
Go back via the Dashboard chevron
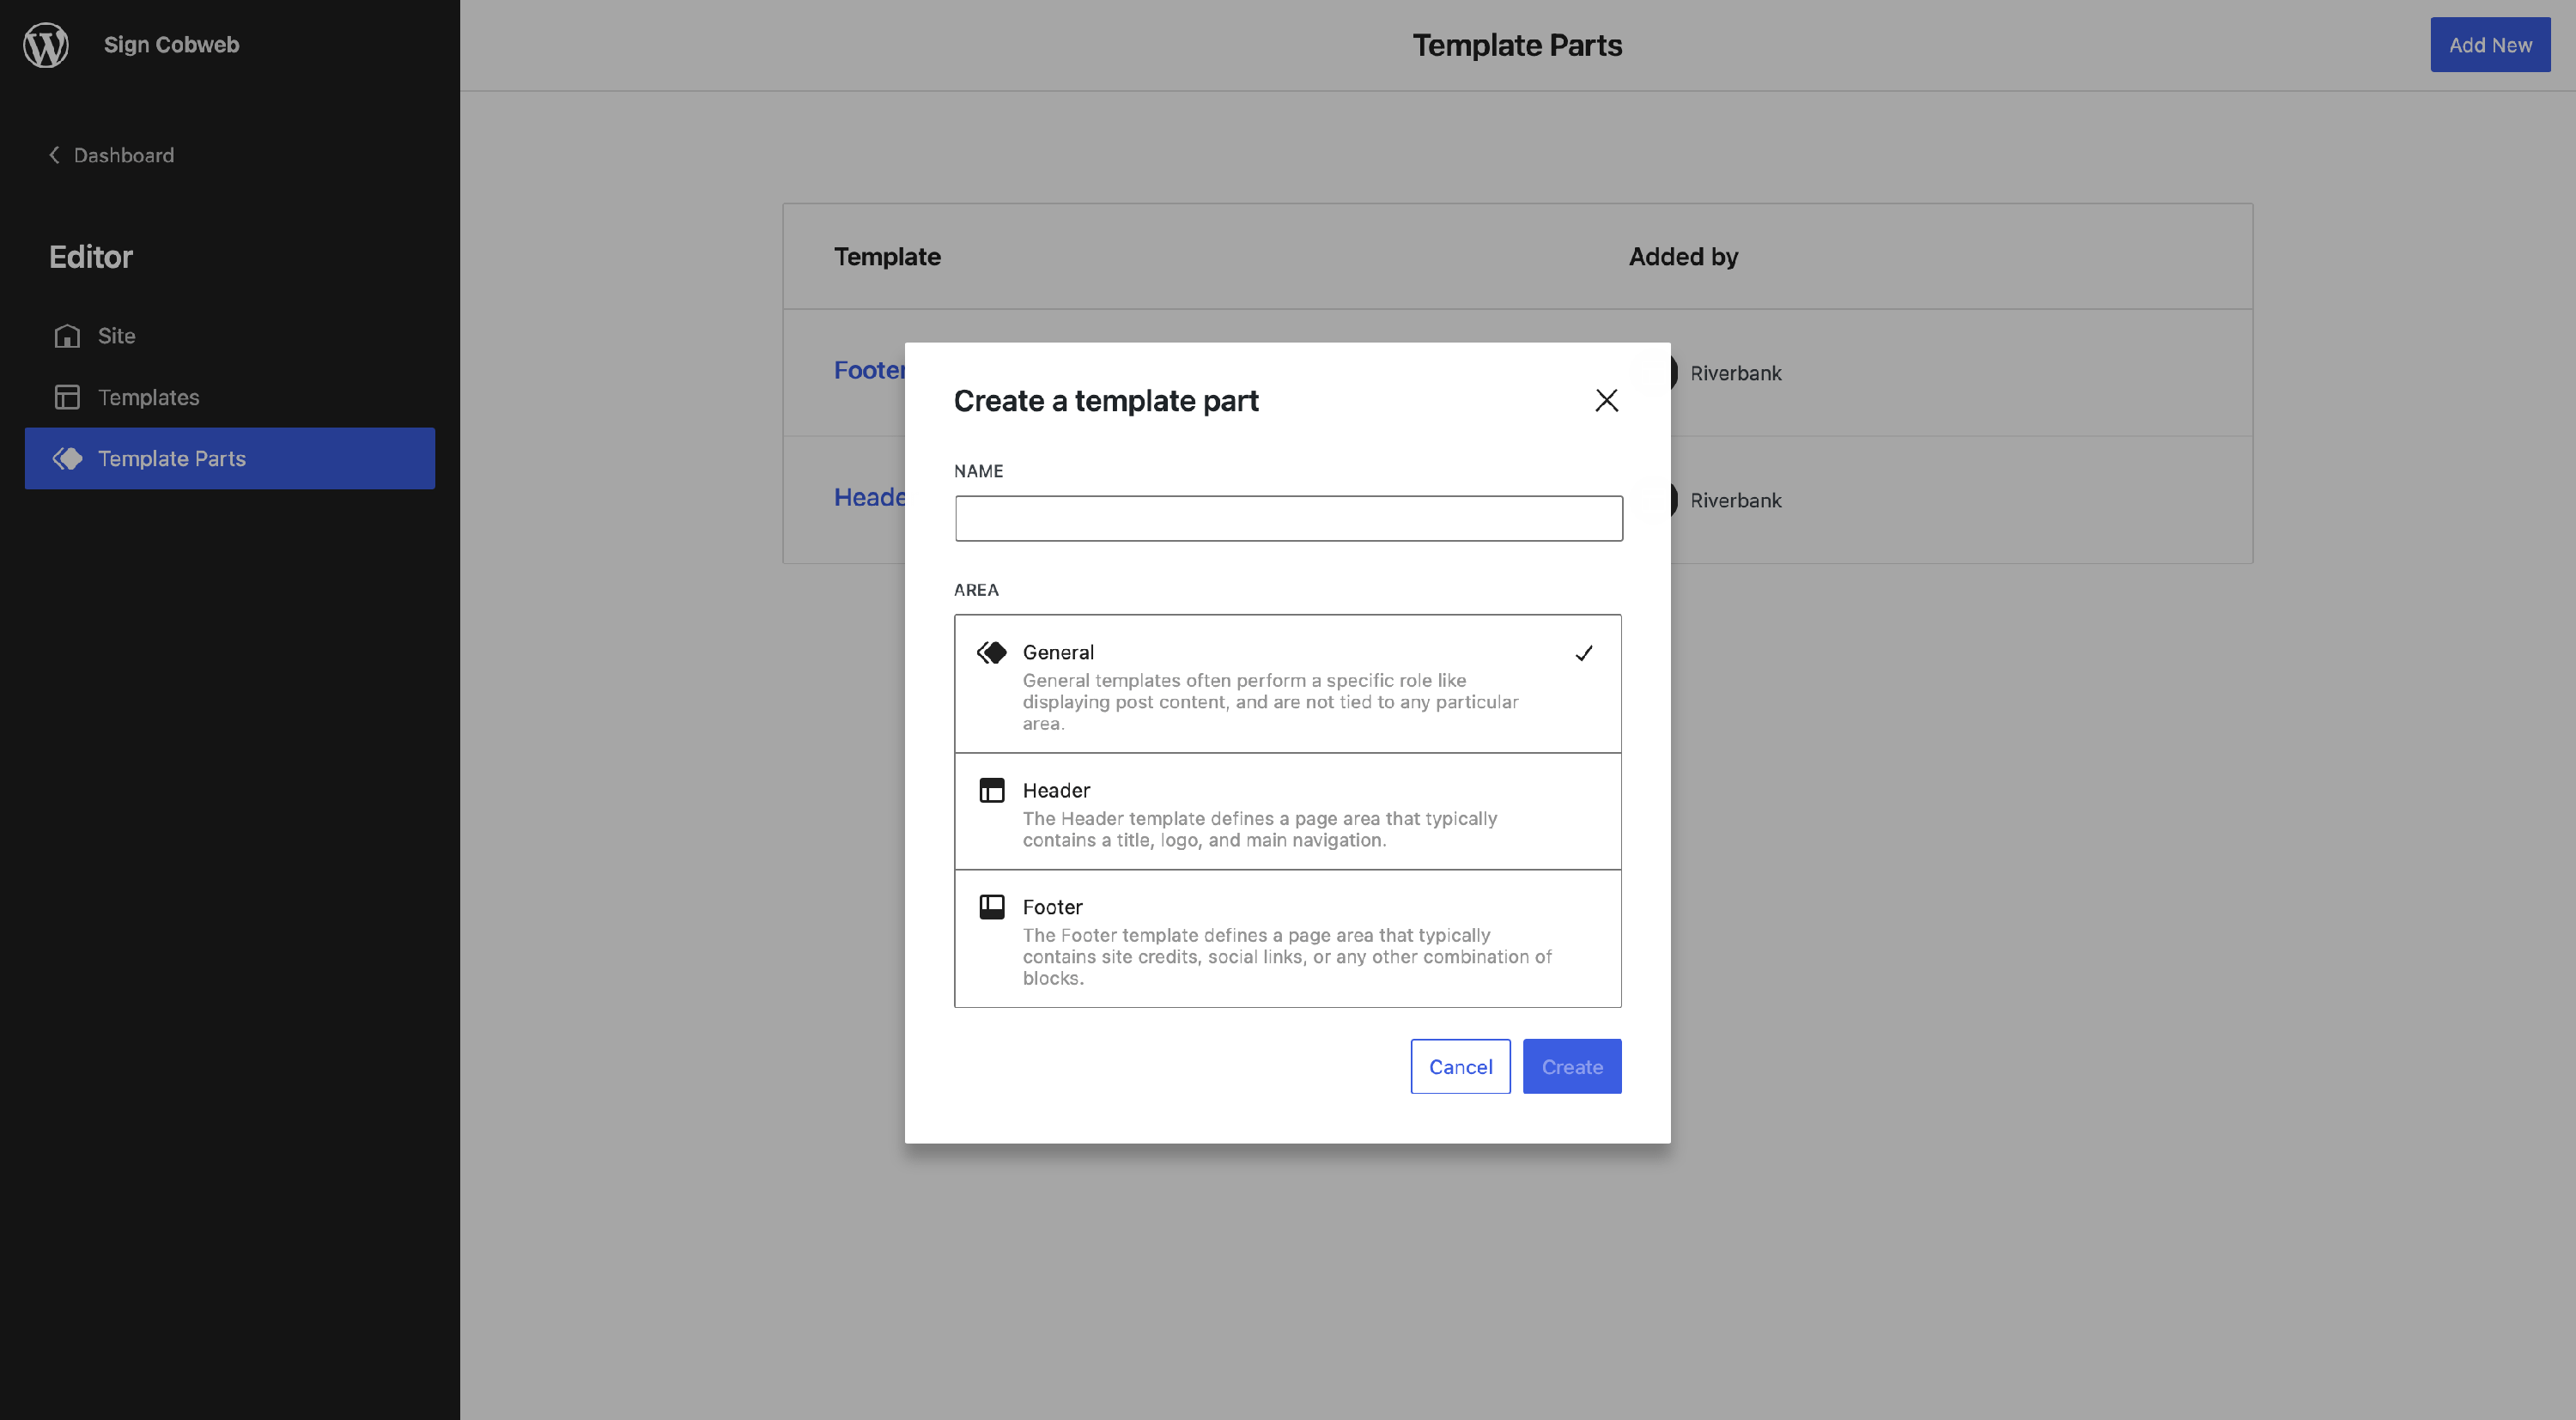click(x=55, y=155)
